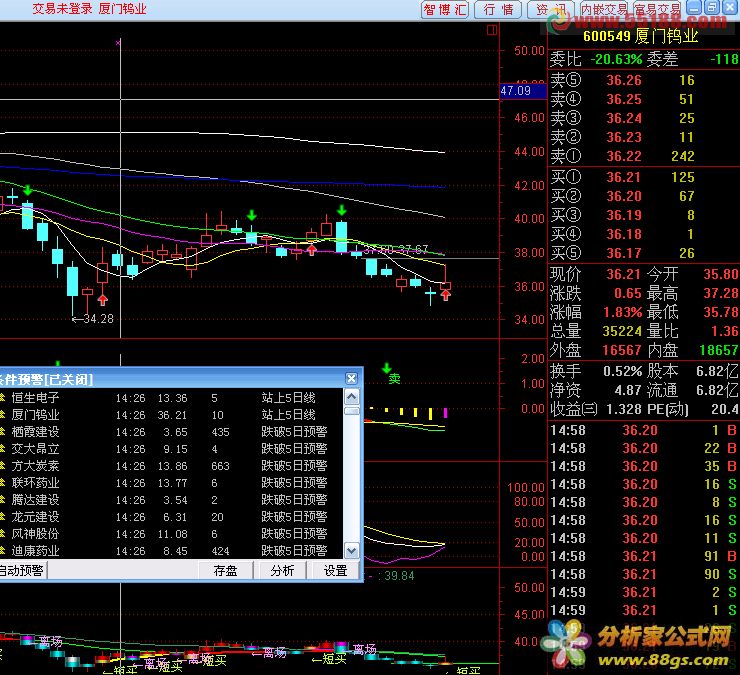Screen dimensions: 740x675
Task: Click the 买④ 36.18 order row
Action: tap(644, 234)
